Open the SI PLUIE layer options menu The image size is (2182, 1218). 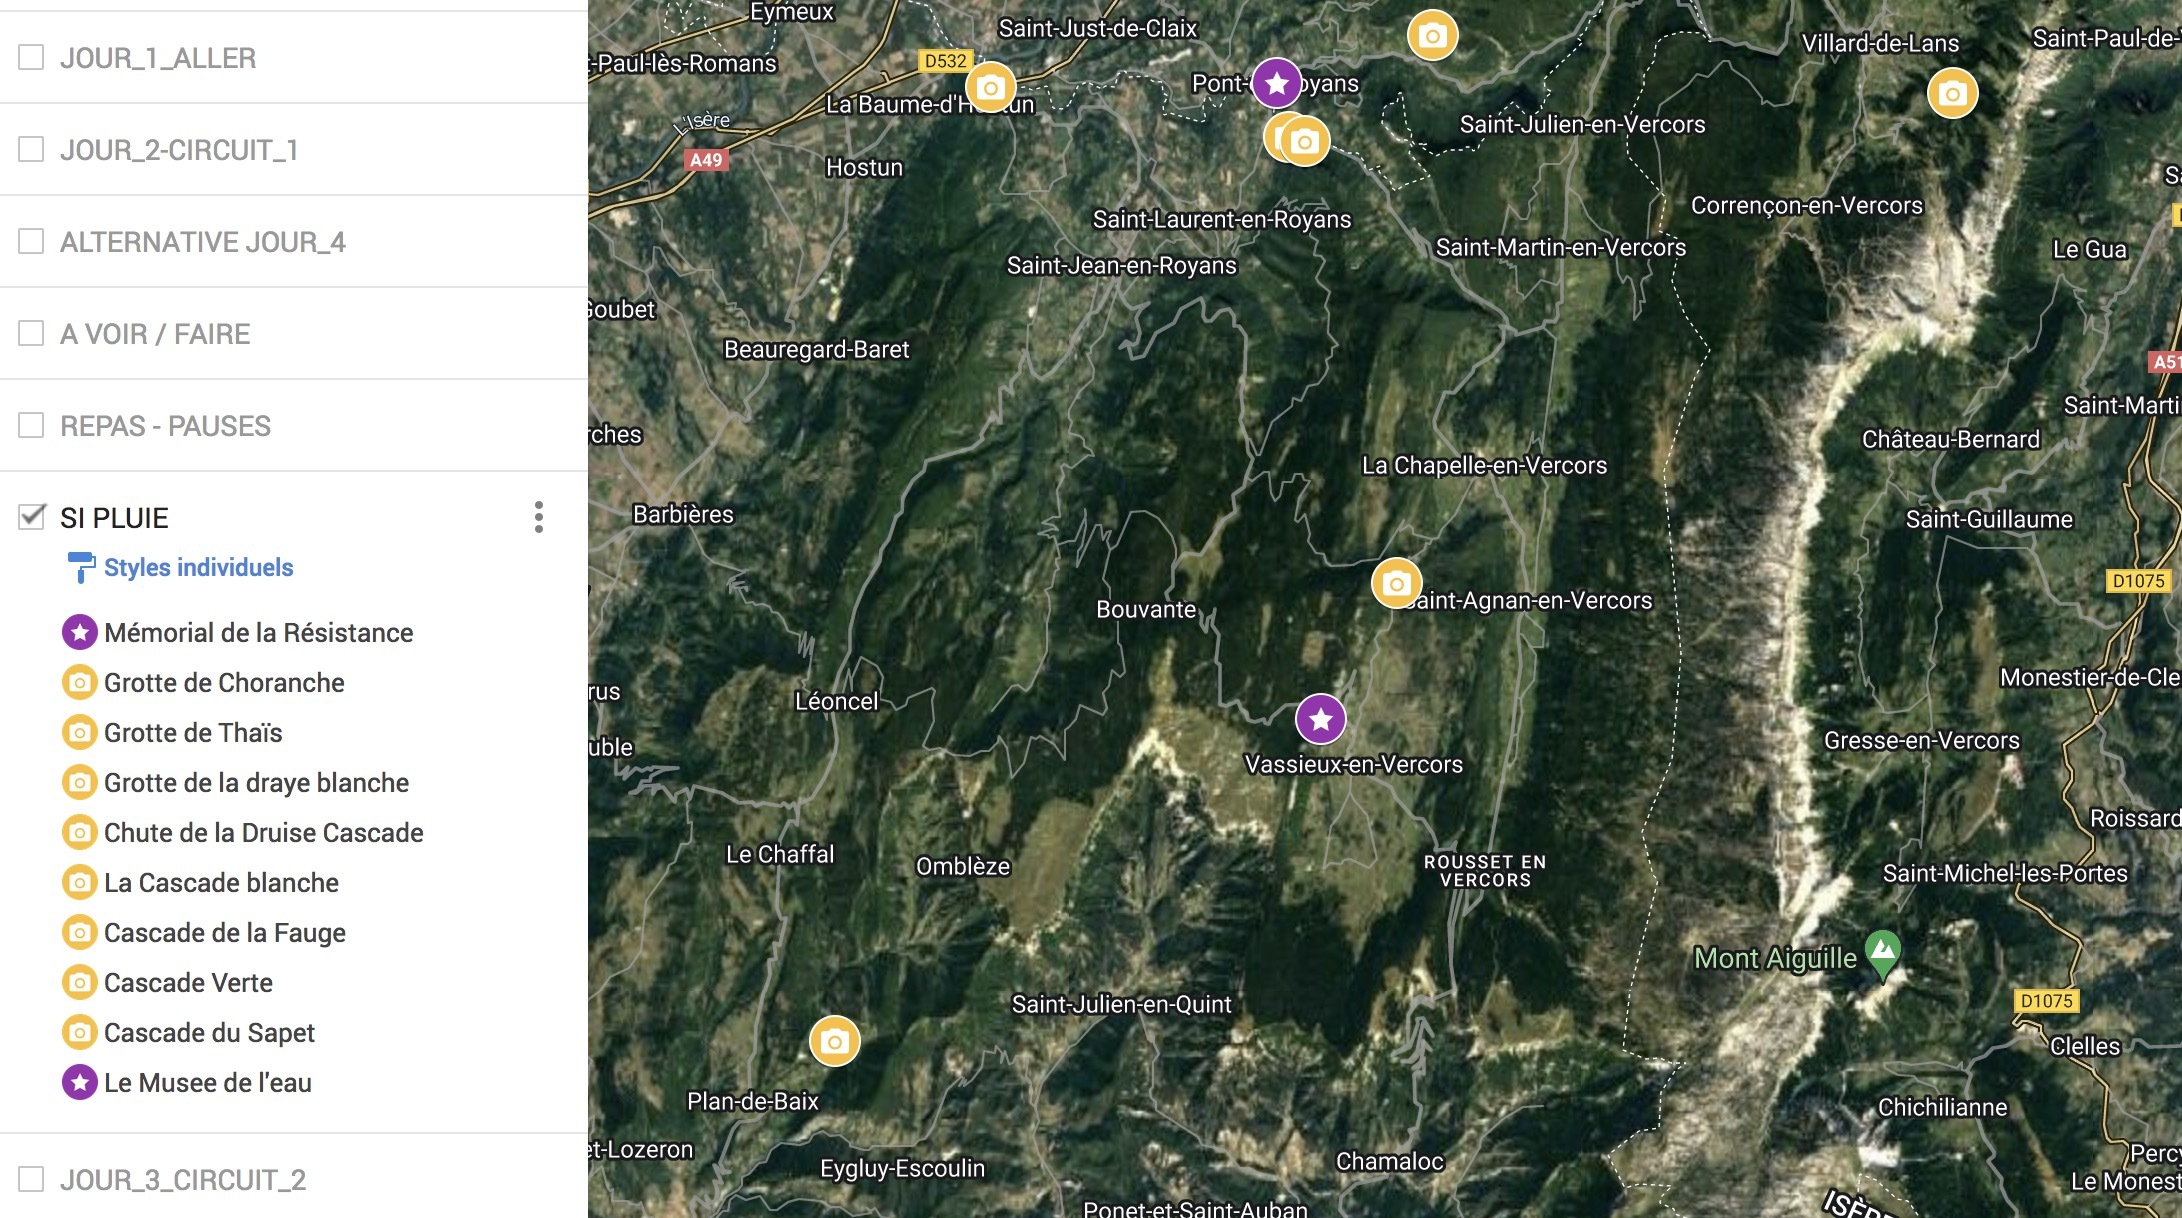(539, 517)
